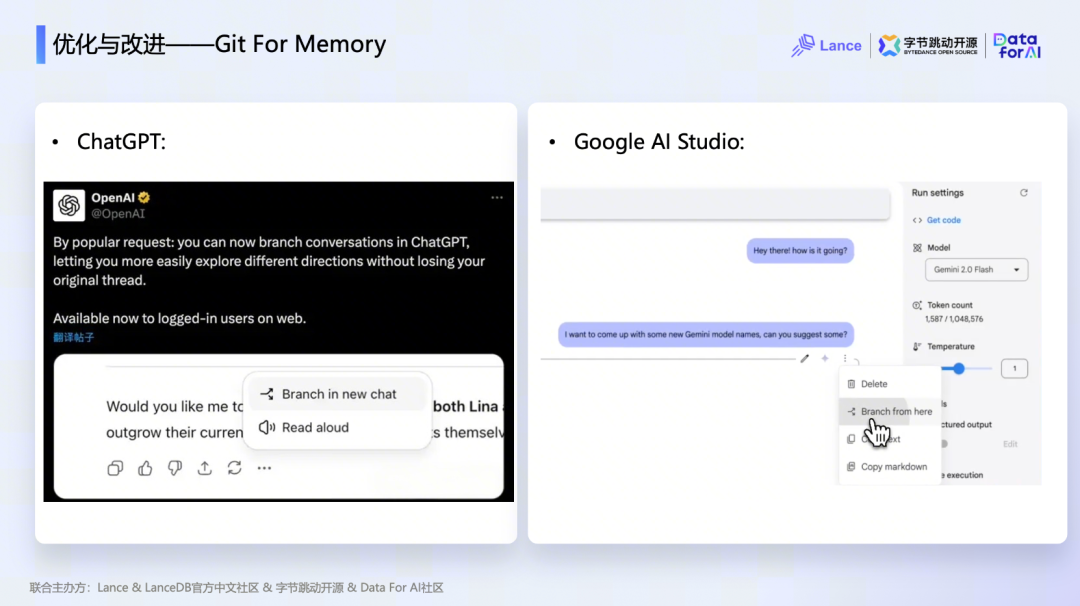The image size is (1080, 606).
Task: Click the 'ChatGPT:' heading
Action: [121, 142]
